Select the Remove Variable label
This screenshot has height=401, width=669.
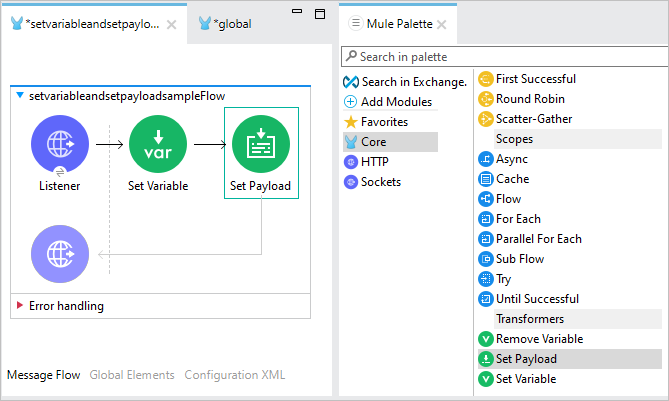click(x=540, y=339)
